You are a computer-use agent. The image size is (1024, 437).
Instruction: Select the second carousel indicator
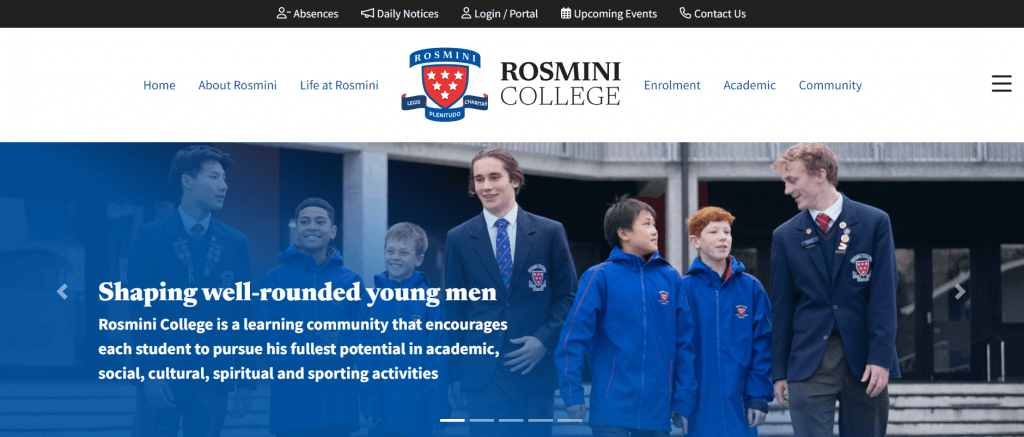(x=481, y=420)
